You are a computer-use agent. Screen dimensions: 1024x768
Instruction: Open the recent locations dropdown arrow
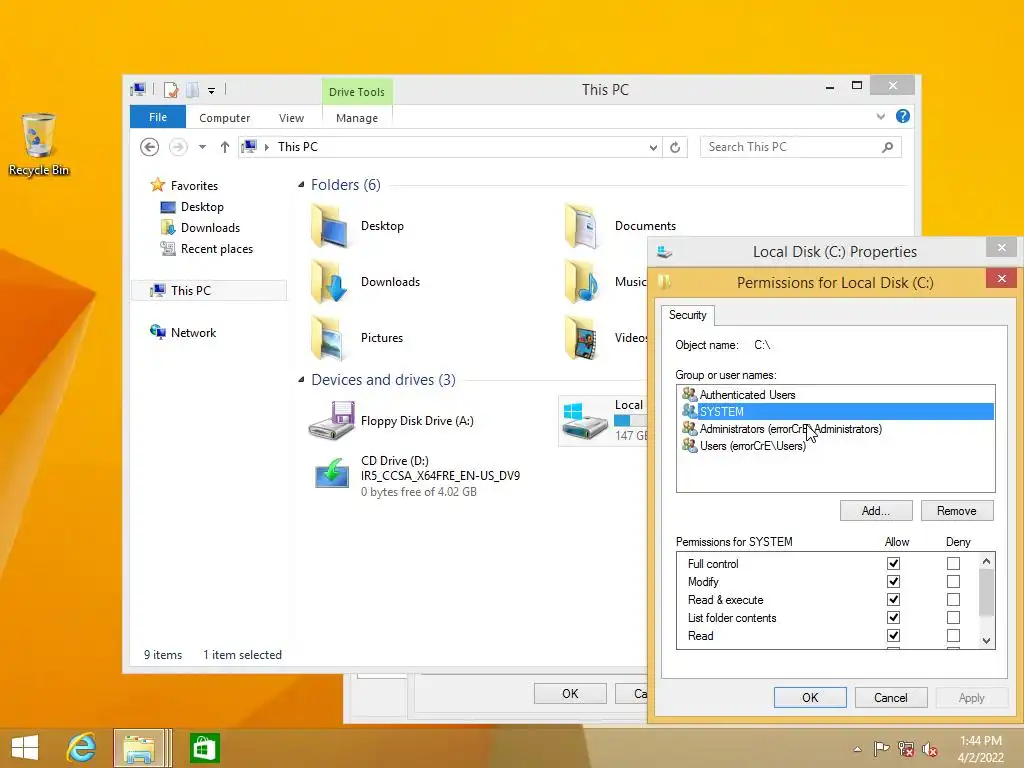pos(202,147)
